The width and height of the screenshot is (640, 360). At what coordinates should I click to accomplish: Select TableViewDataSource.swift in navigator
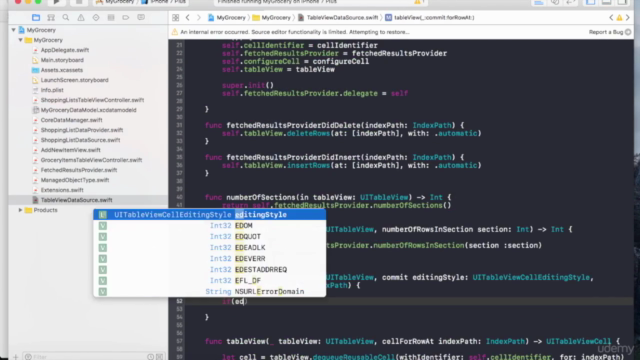(76, 200)
